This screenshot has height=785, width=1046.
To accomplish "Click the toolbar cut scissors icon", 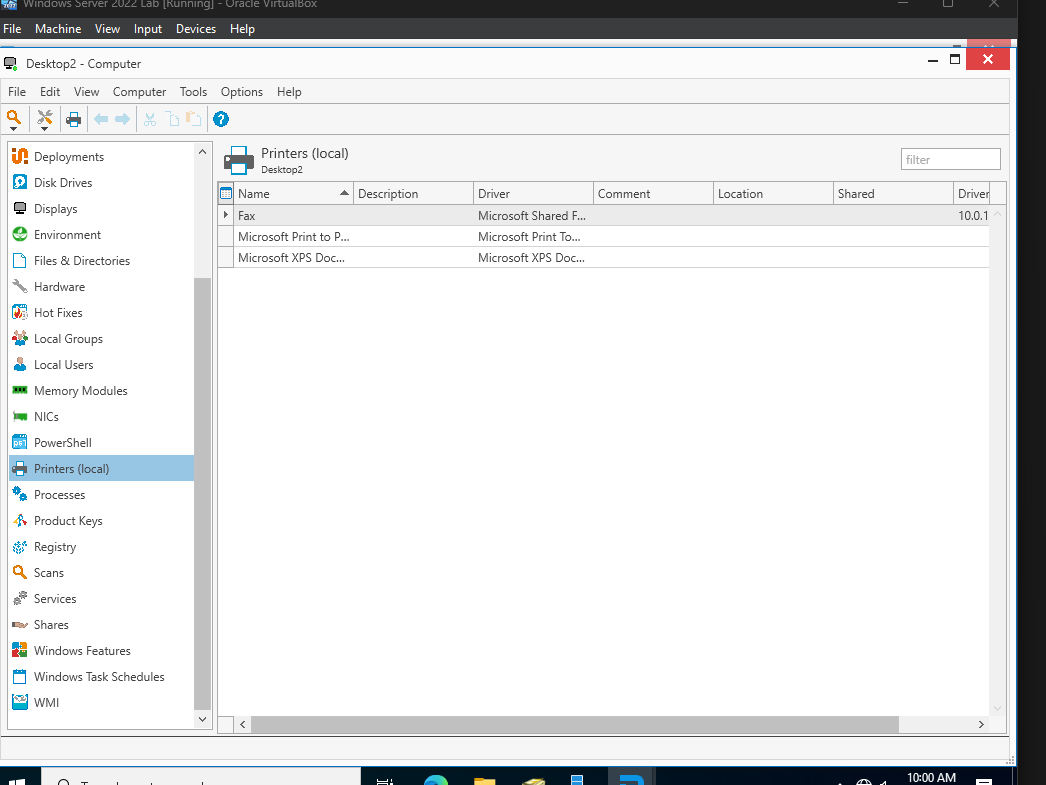I will (150, 119).
